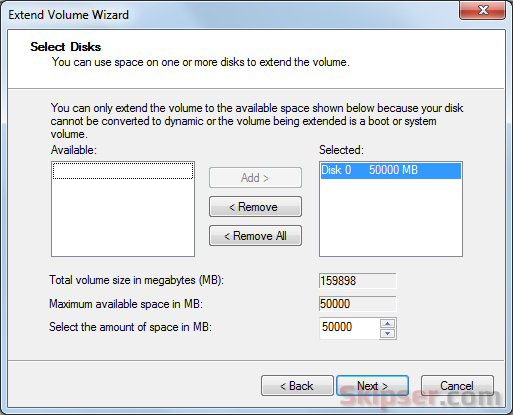Click the grayed-out Add button
The height and width of the screenshot is (415, 513).
(x=255, y=178)
